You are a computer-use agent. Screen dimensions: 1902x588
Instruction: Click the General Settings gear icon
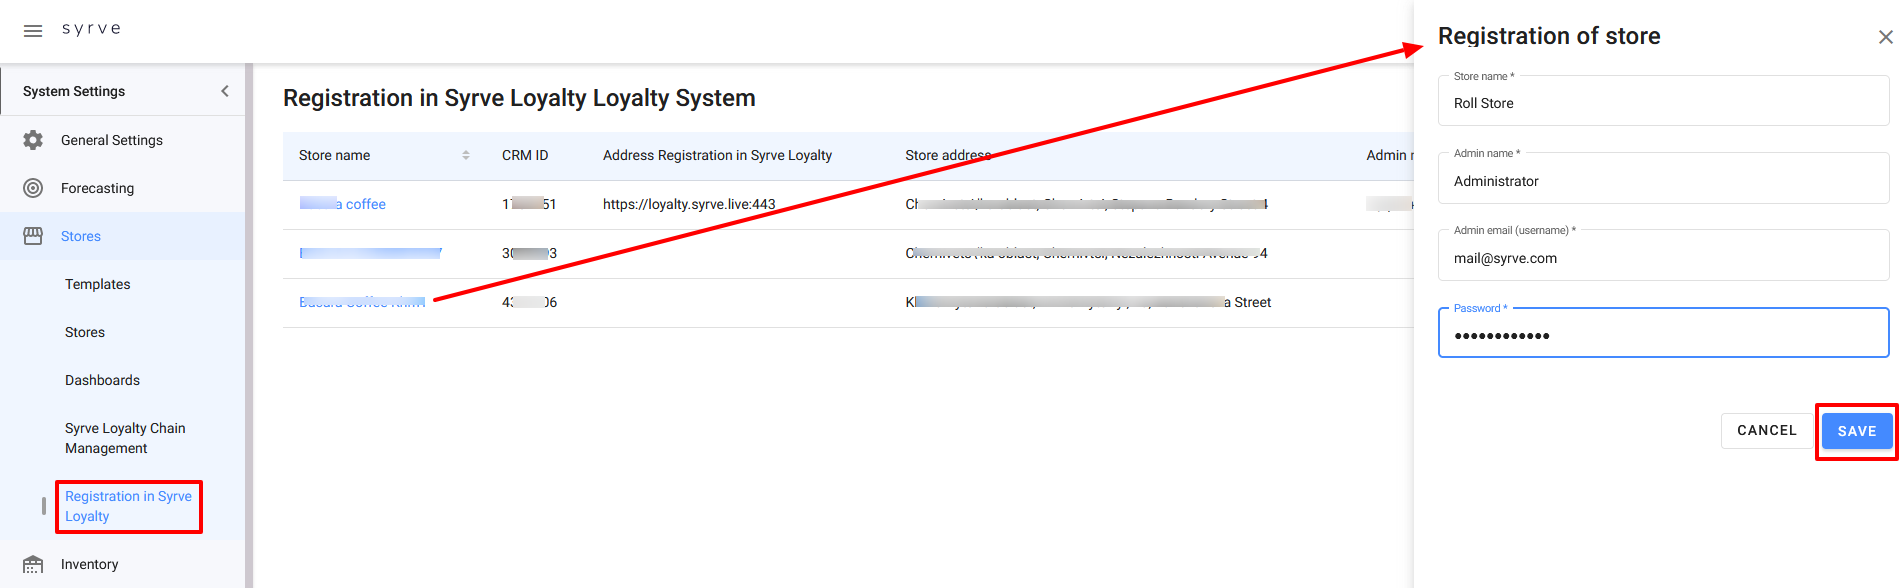coord(33,140)
